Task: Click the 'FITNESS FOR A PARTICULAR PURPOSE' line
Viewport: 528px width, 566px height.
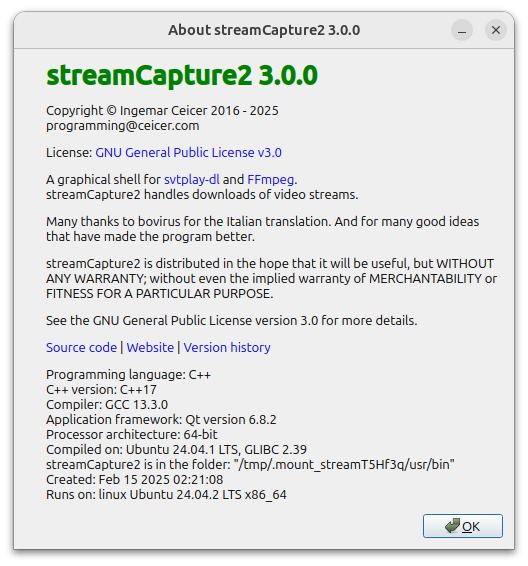Action: [160, 294]
